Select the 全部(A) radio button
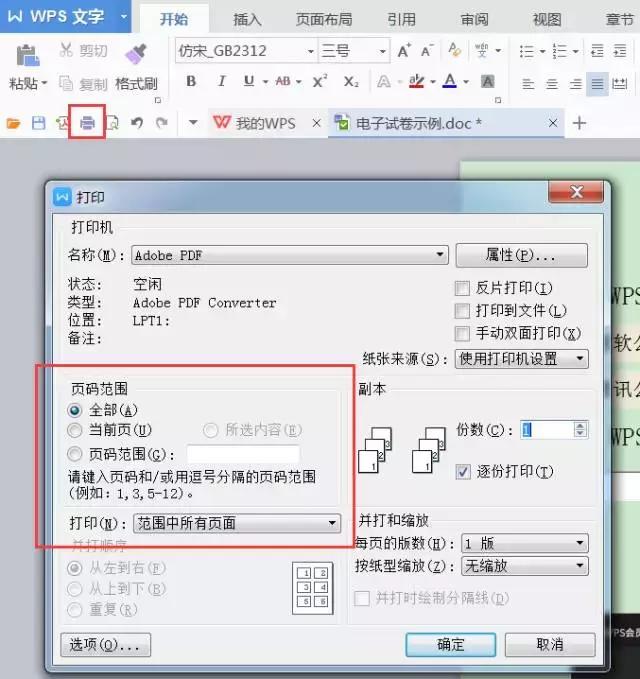Screen dimensions: 640x679 74,410
